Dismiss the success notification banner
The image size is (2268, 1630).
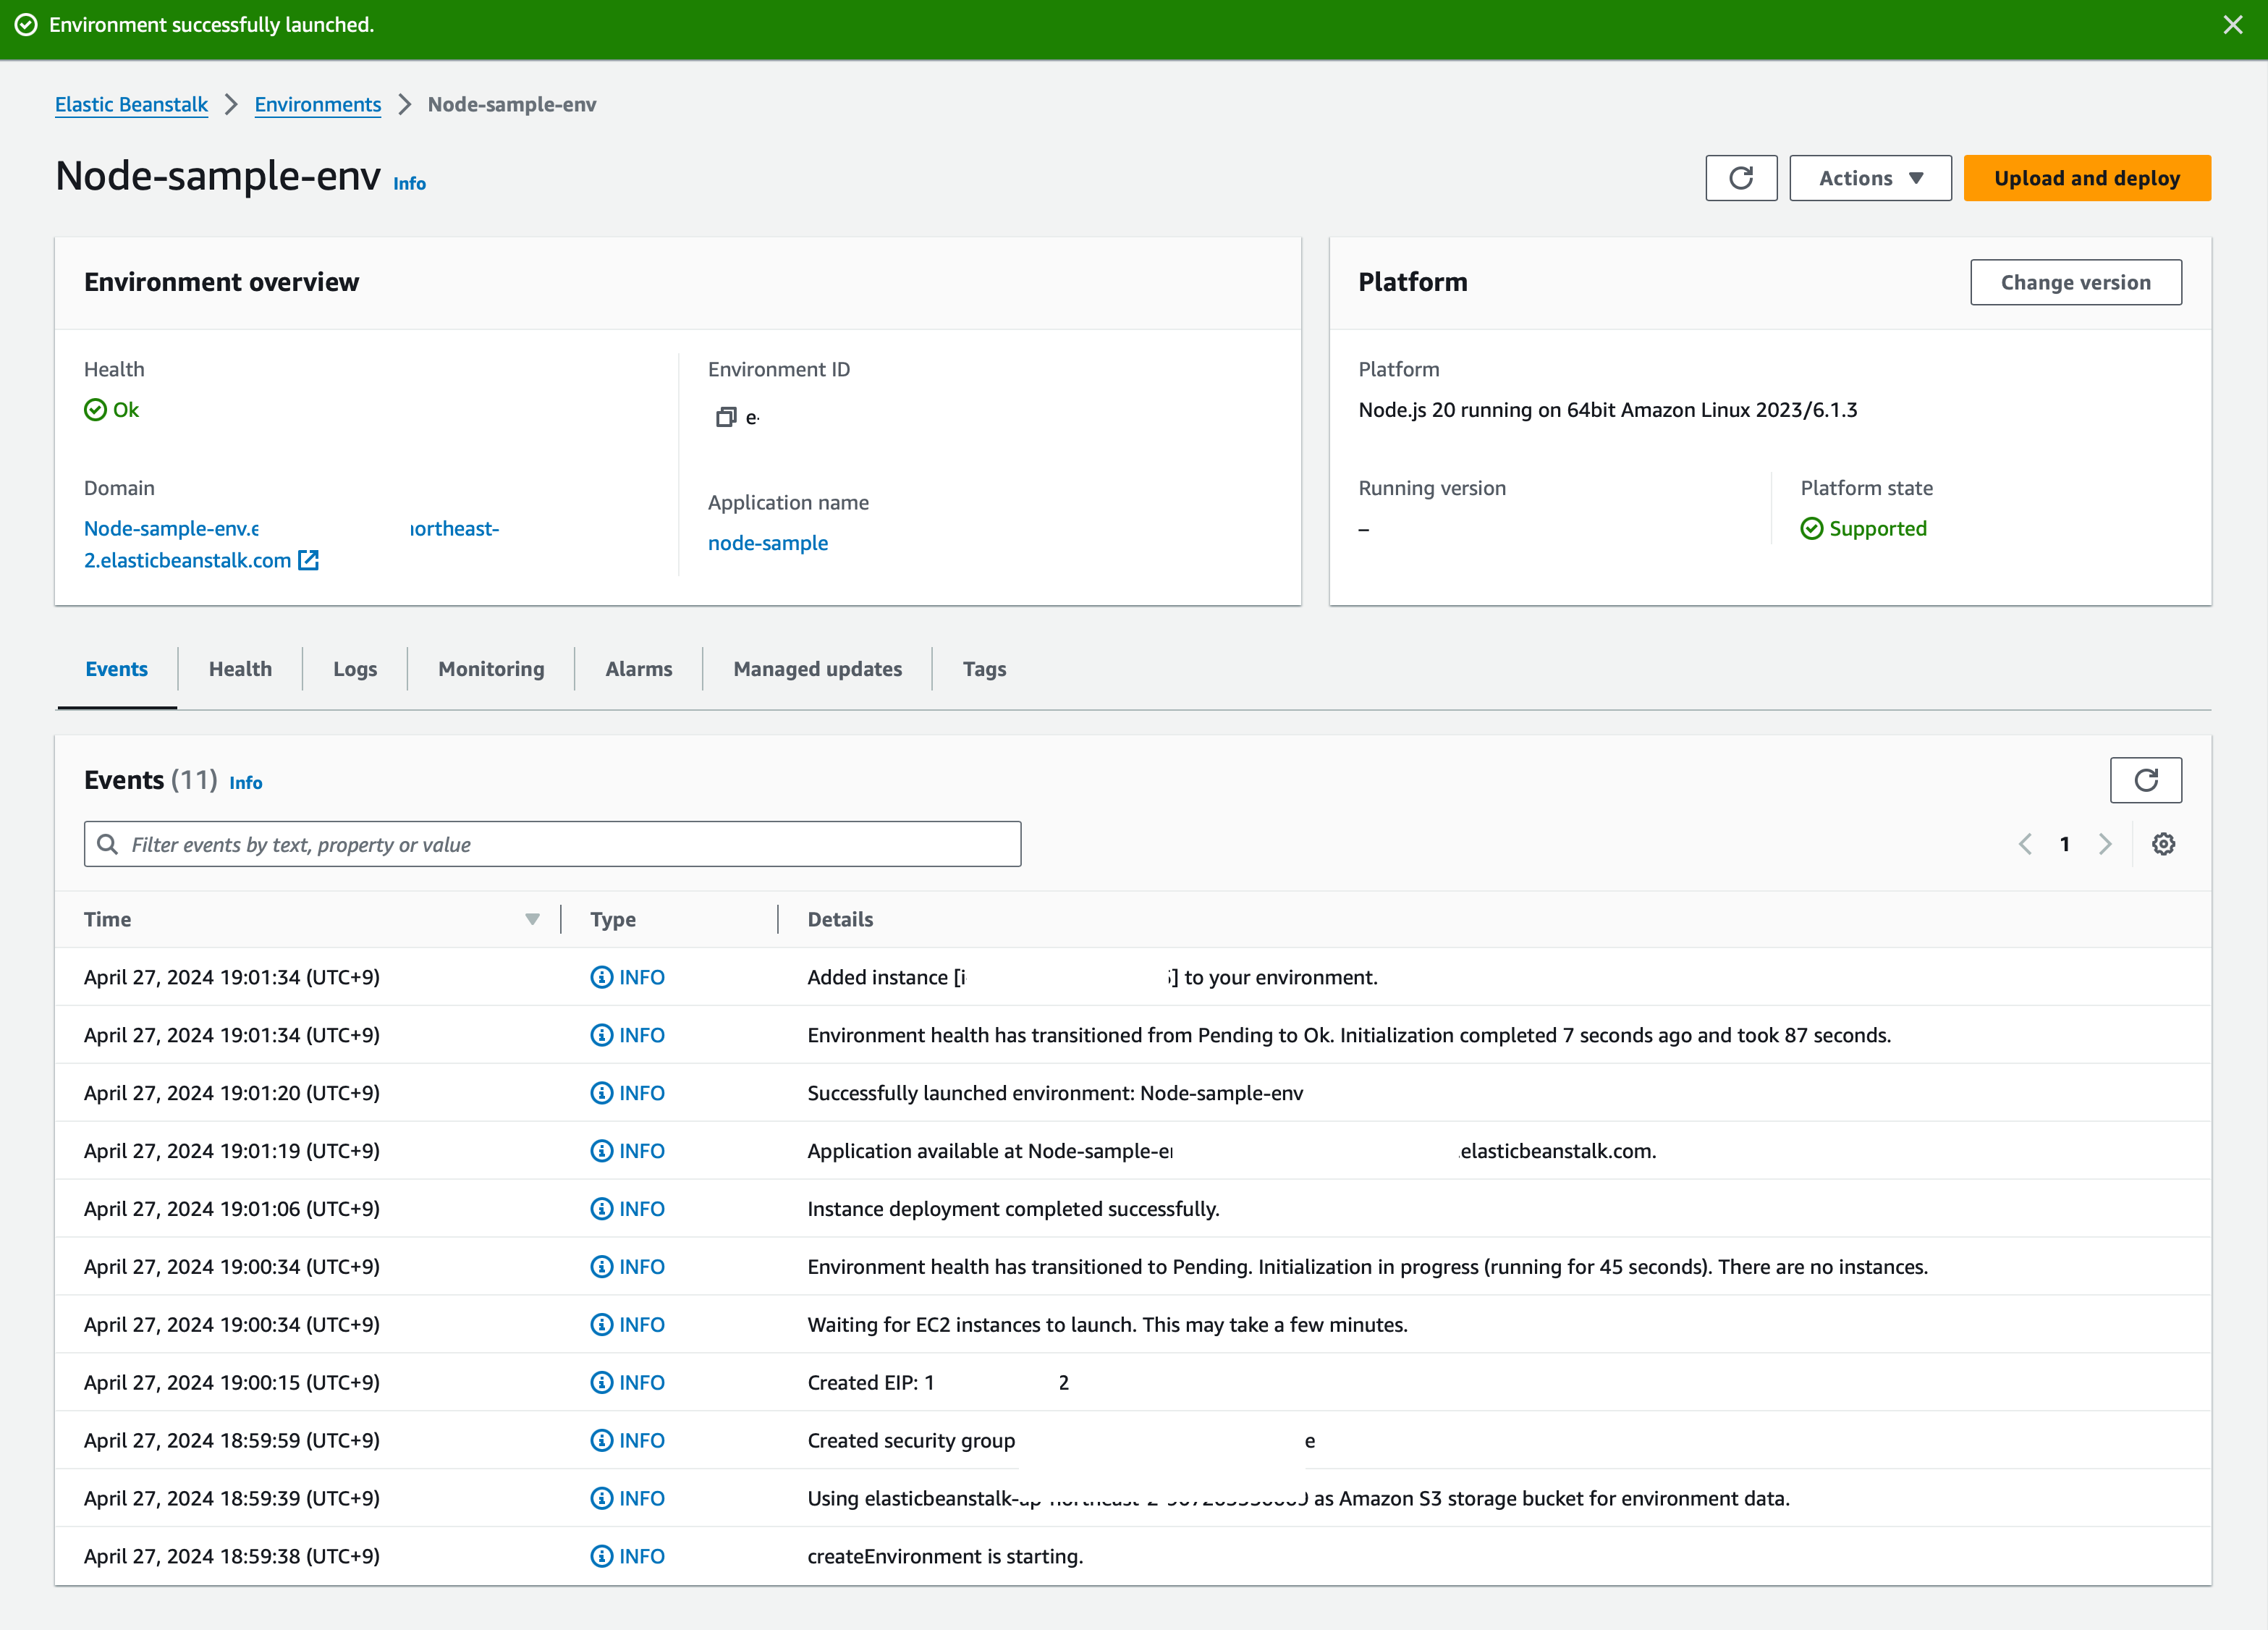[x=2232, y=25]
